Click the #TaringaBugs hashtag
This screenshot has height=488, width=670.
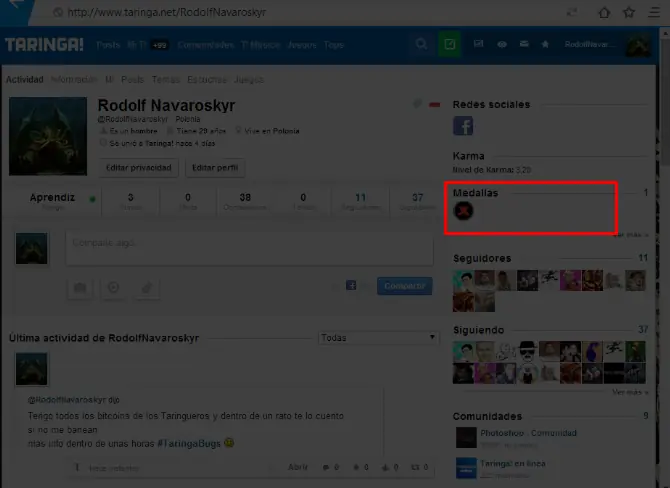(189, 444)
